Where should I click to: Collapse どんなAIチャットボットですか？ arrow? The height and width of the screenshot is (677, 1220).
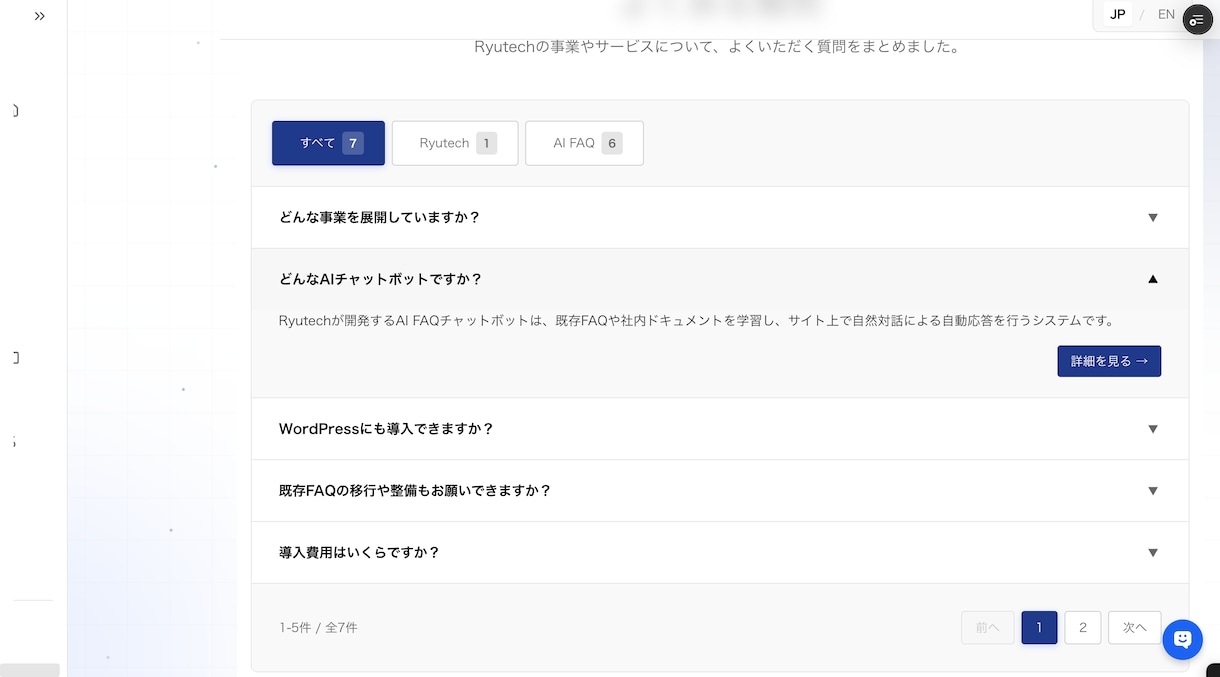tap(1153, 279)
